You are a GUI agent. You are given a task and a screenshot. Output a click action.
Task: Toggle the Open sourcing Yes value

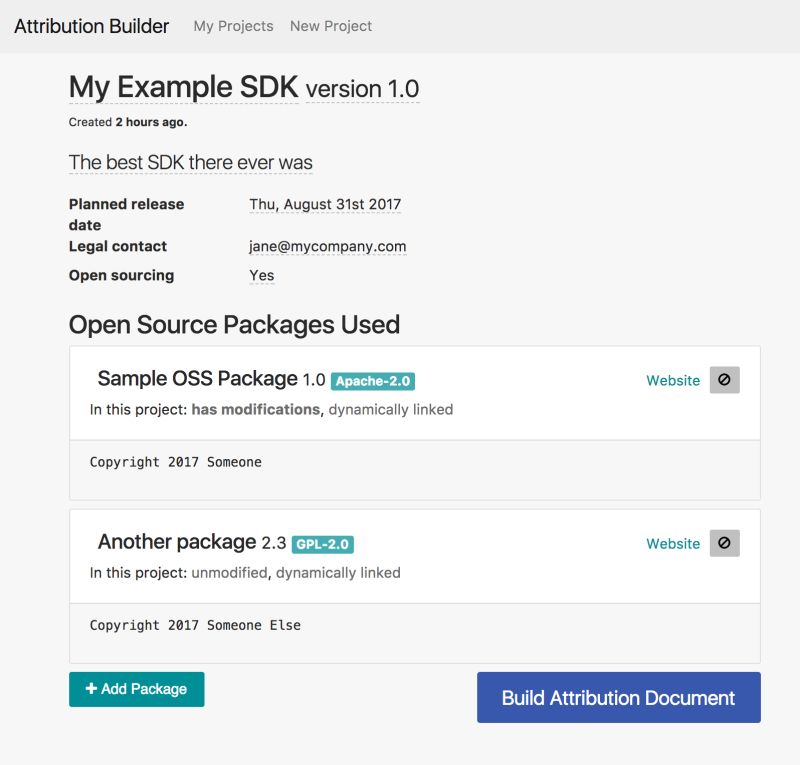[x=261, y=275]
